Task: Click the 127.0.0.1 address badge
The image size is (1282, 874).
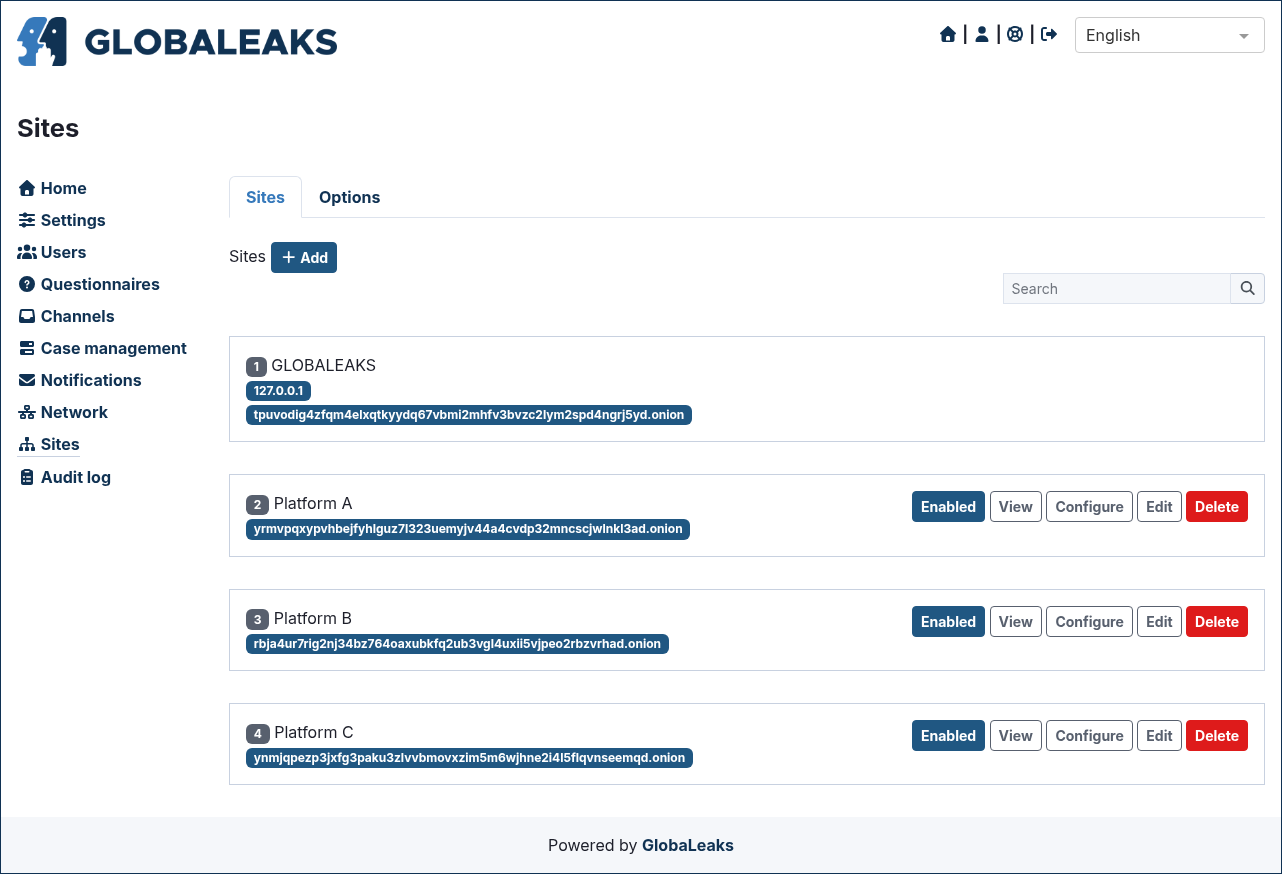Action: 278,390
